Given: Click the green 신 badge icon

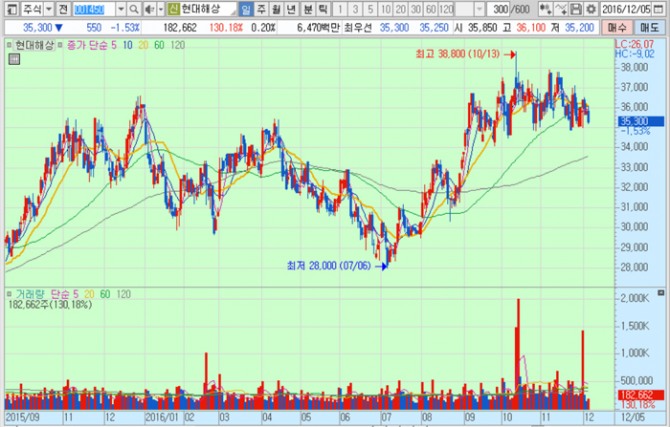Looking at the screenshot, I should click(x=172, y=9).
